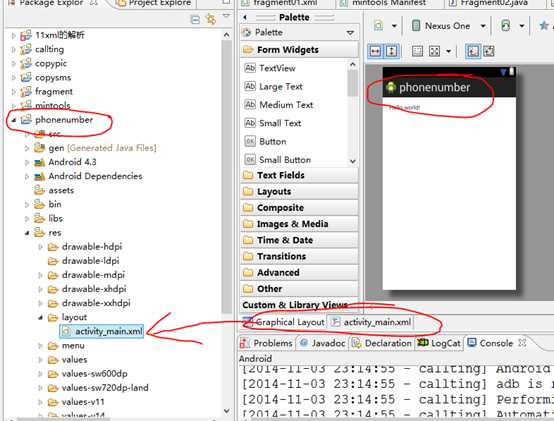Collapse the res folder
Screen dimensions: 554x421
point(27,233)
